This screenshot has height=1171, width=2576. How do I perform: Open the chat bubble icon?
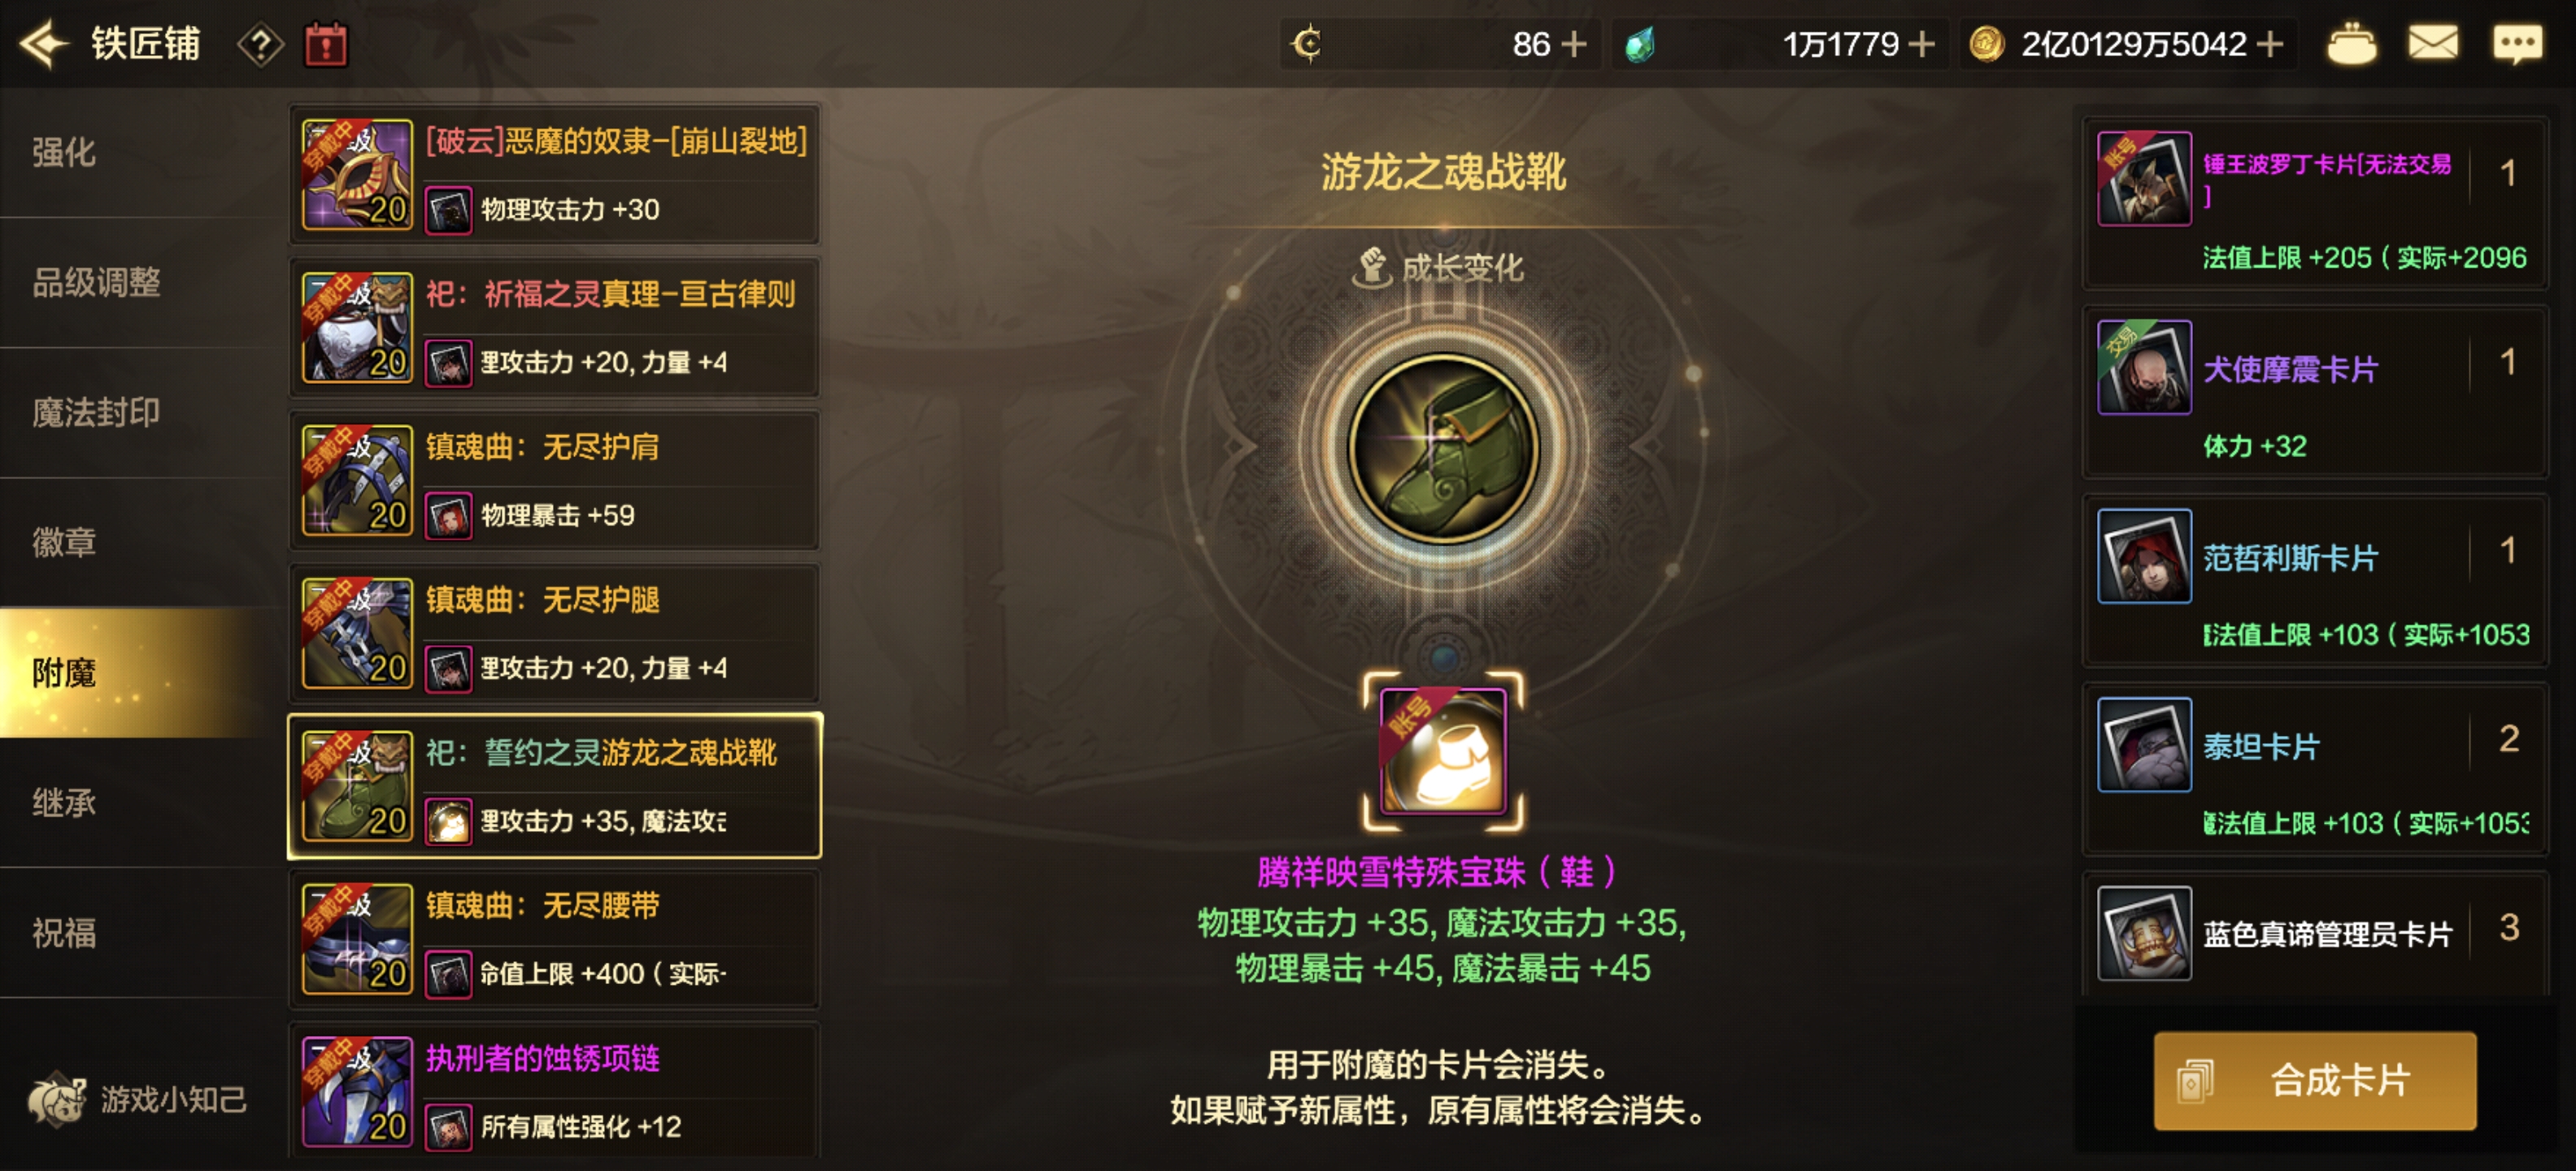tap(2516, 44)
